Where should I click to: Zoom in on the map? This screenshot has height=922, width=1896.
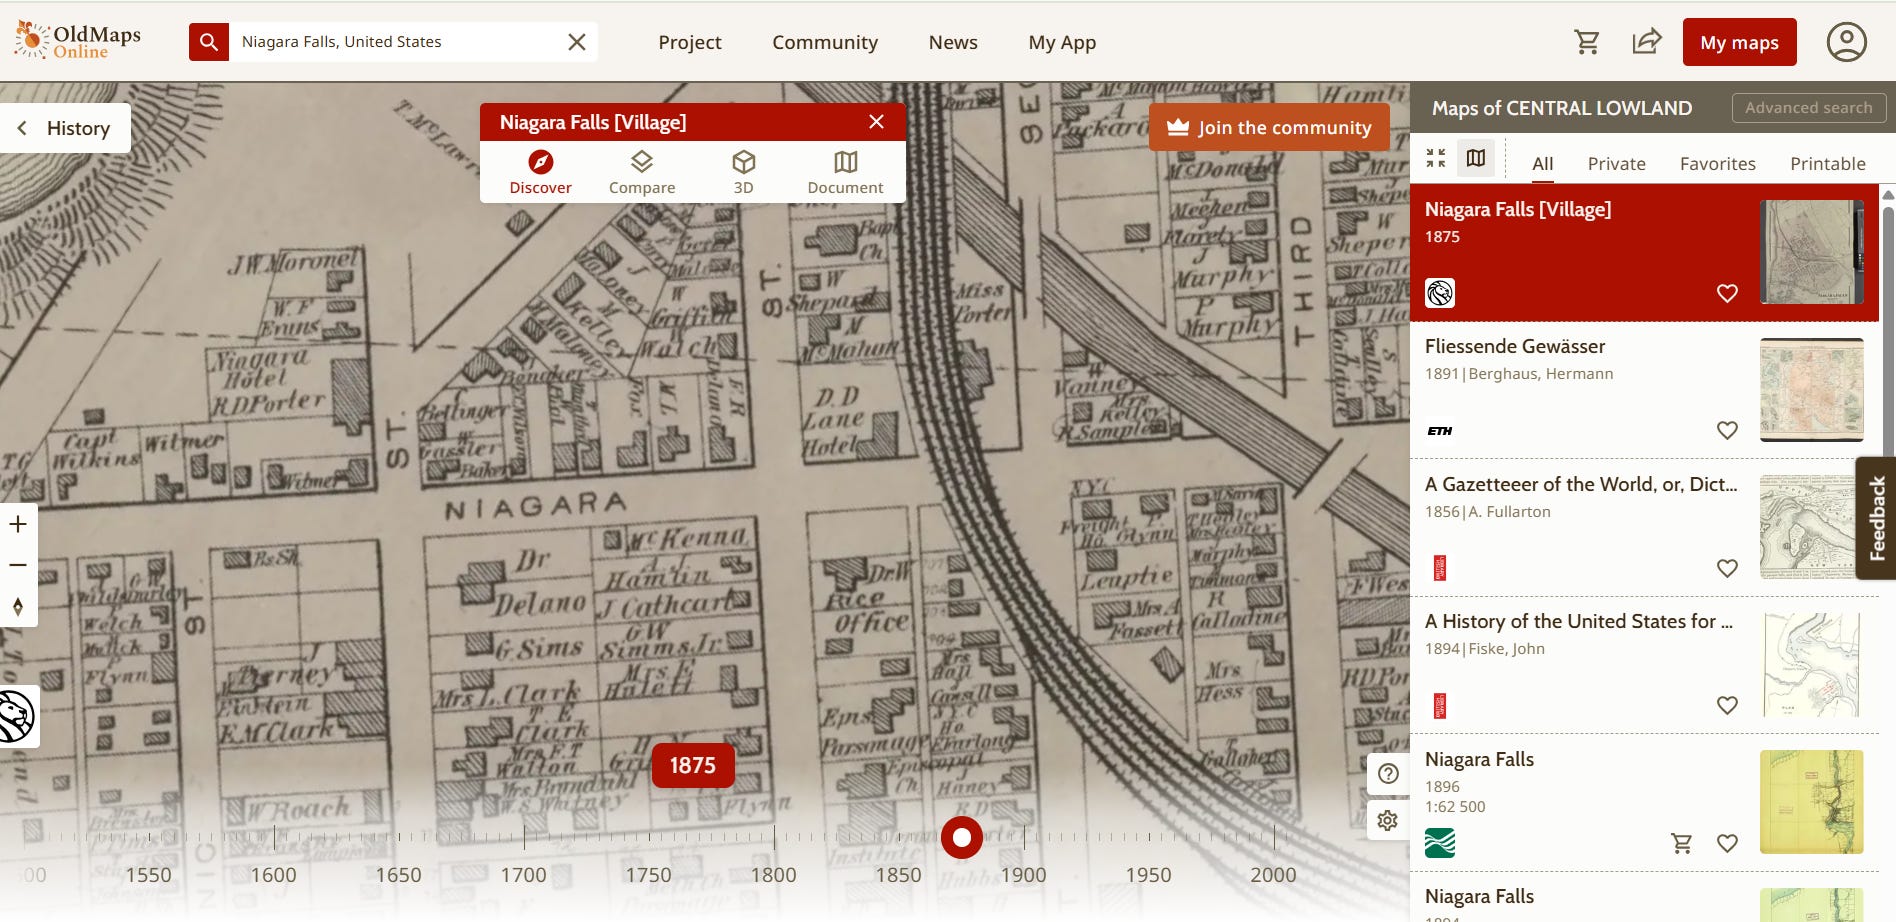pyautogui.click(x=18, y=524)
